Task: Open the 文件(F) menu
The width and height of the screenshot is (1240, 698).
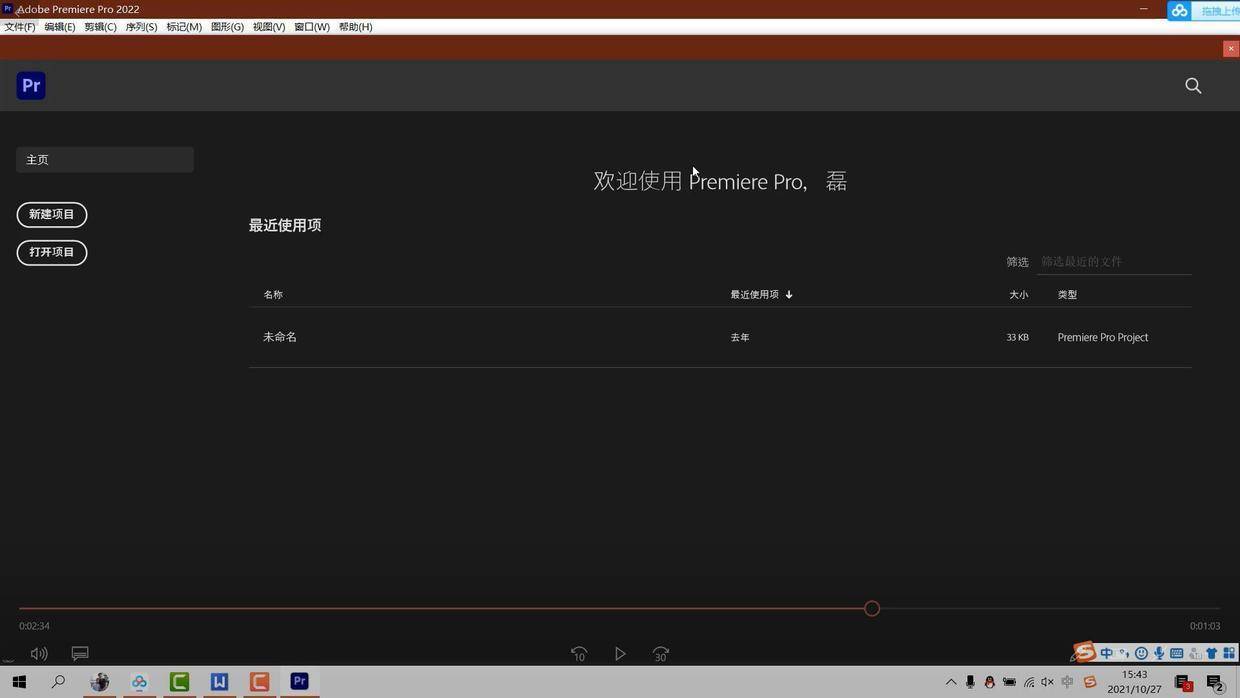Action: pyautogui.click(x=18, y=27)
